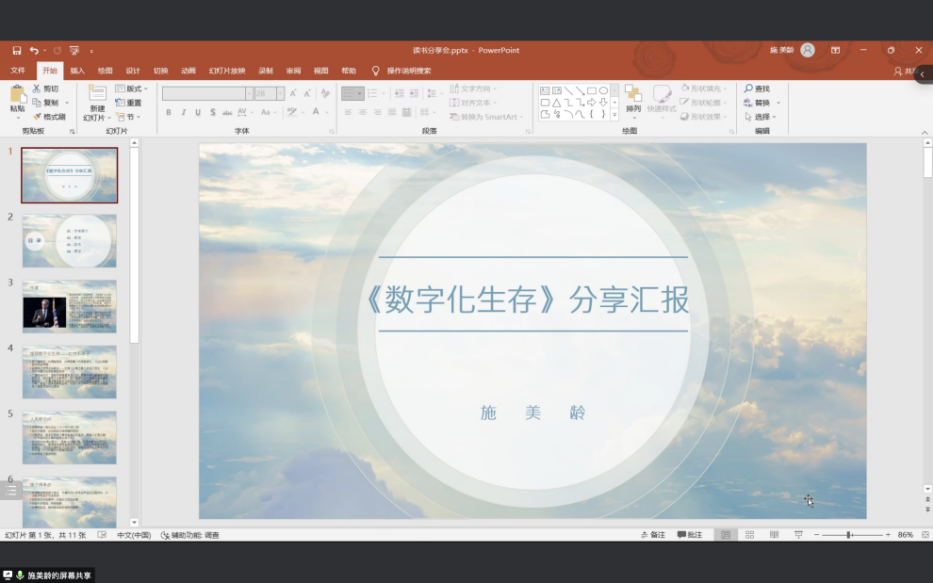Viewport: 933px width, 583px height.
Task: Click the Save icon in quick access toolbar
Action: coord(17,50)
